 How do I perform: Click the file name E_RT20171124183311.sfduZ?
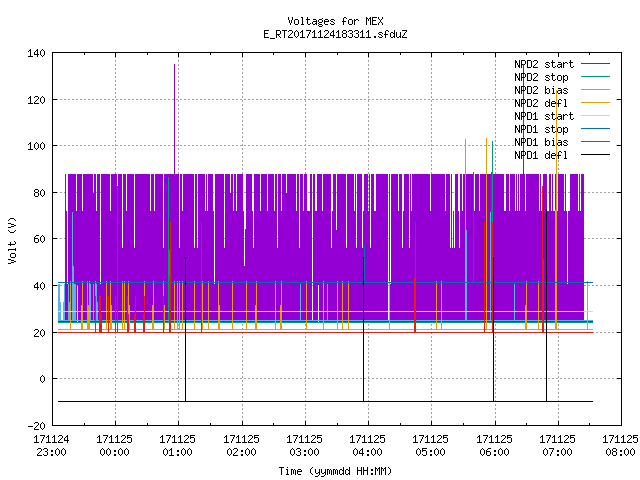coord(336,34)
